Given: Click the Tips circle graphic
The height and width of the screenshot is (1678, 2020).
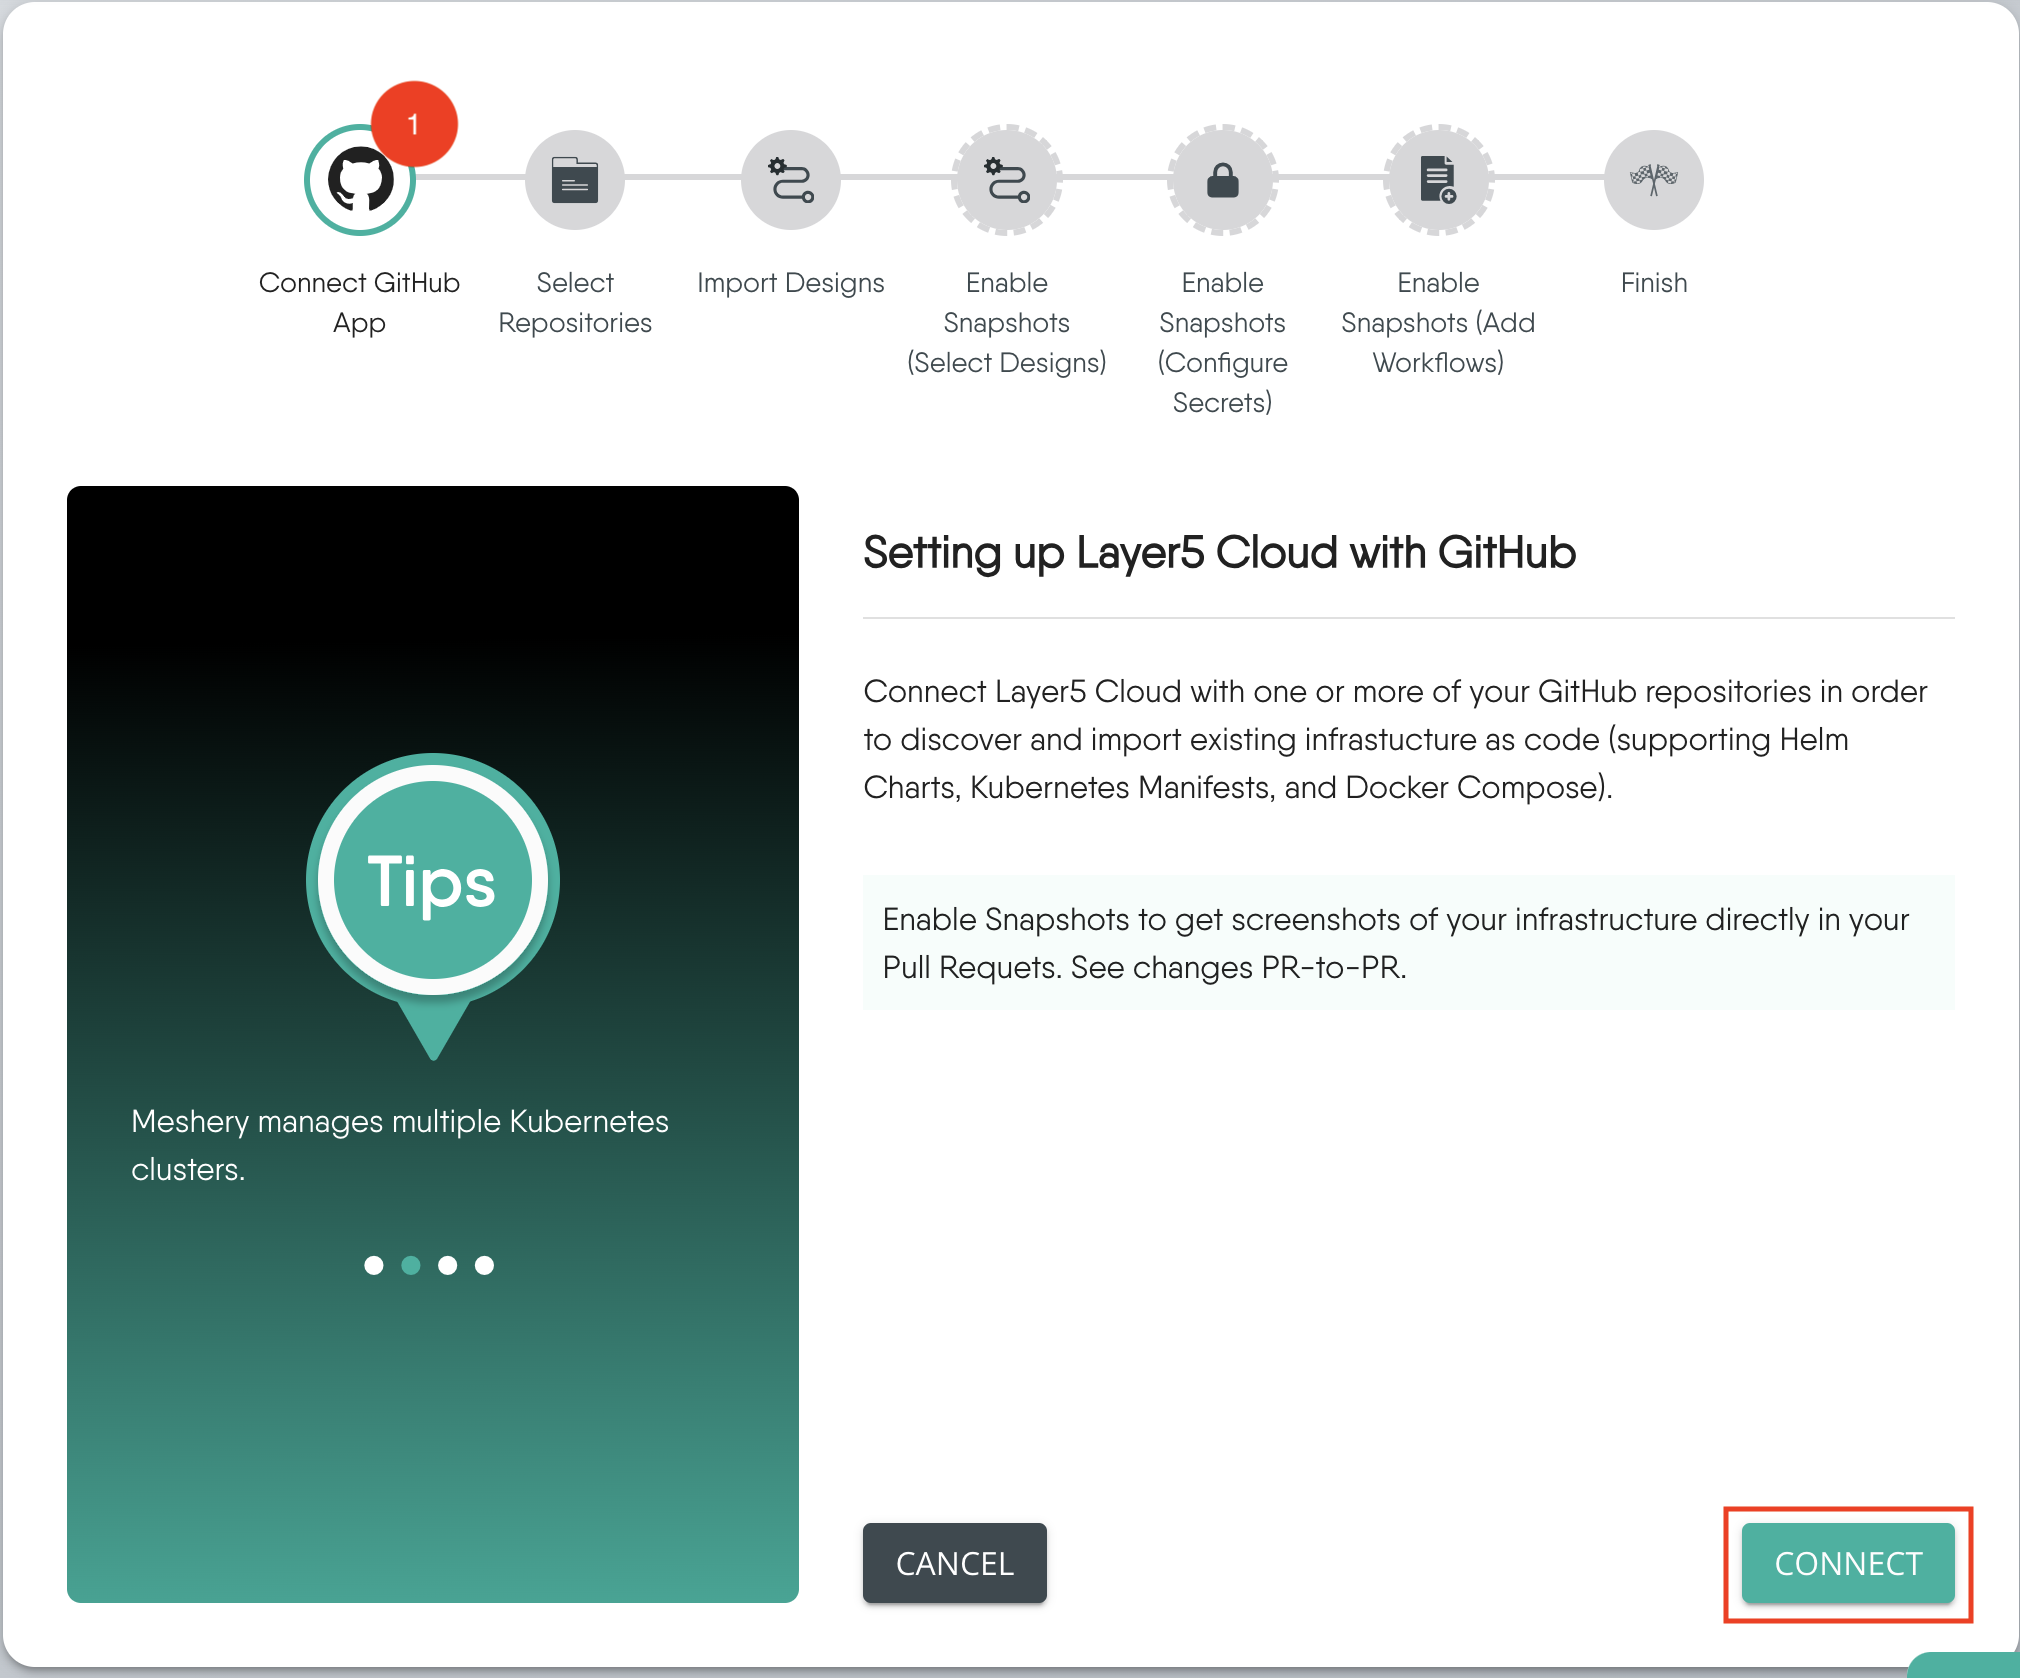Looking at the screenshot, I should (x=432, y=879).
